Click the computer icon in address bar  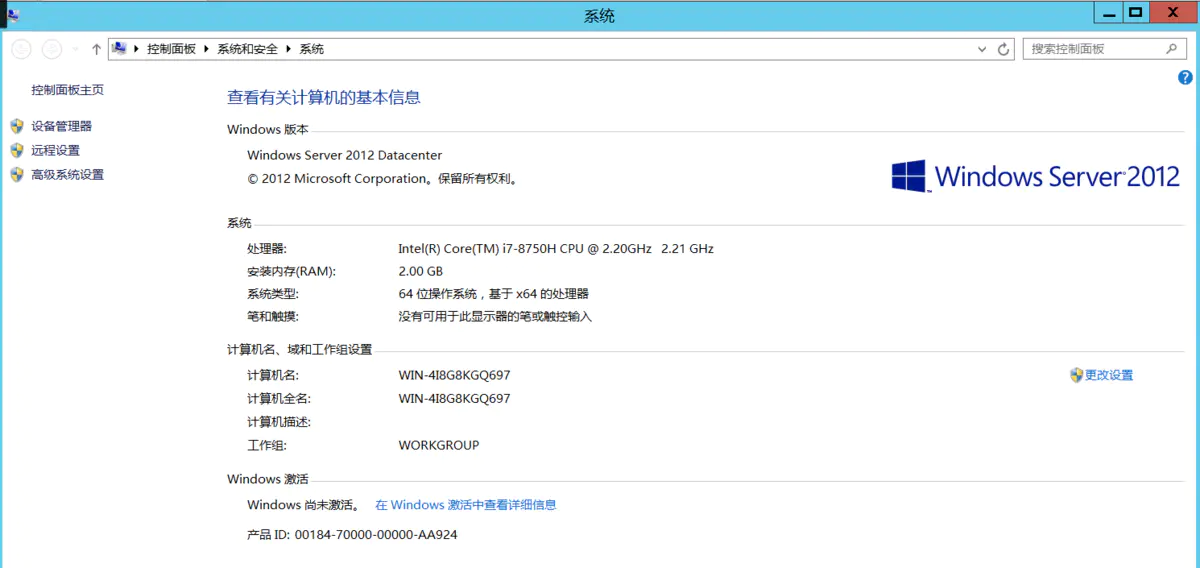(x=120, y=48)
